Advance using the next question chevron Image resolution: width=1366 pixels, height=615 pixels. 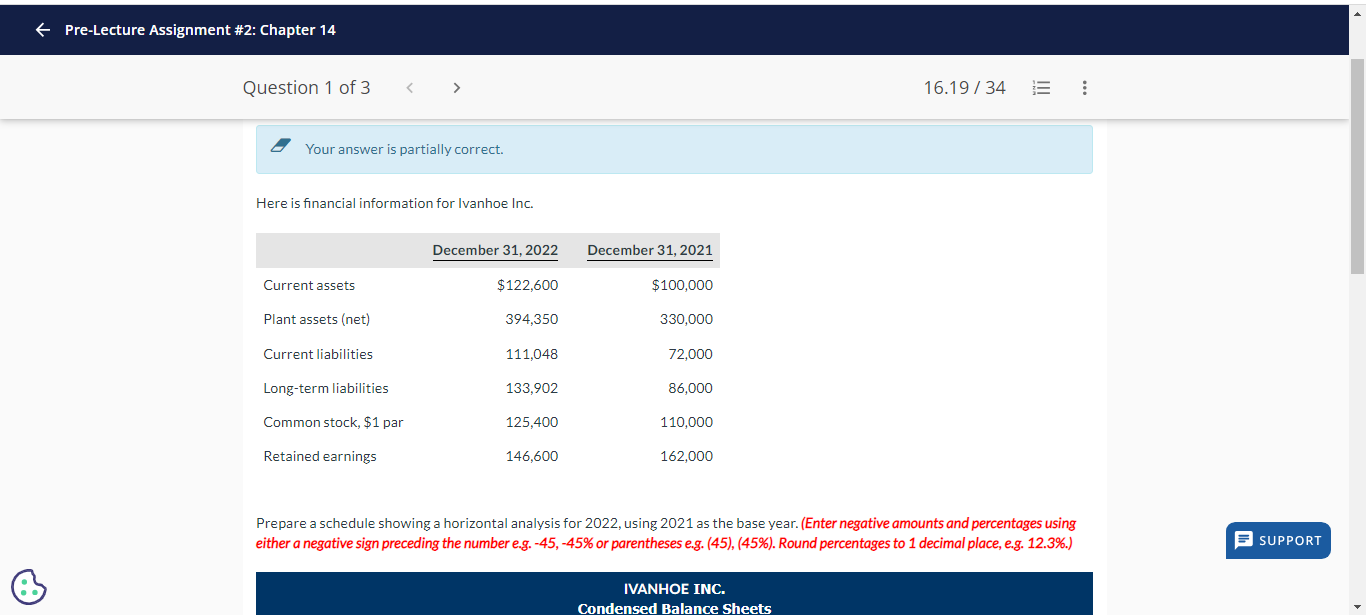pos(456,87)
